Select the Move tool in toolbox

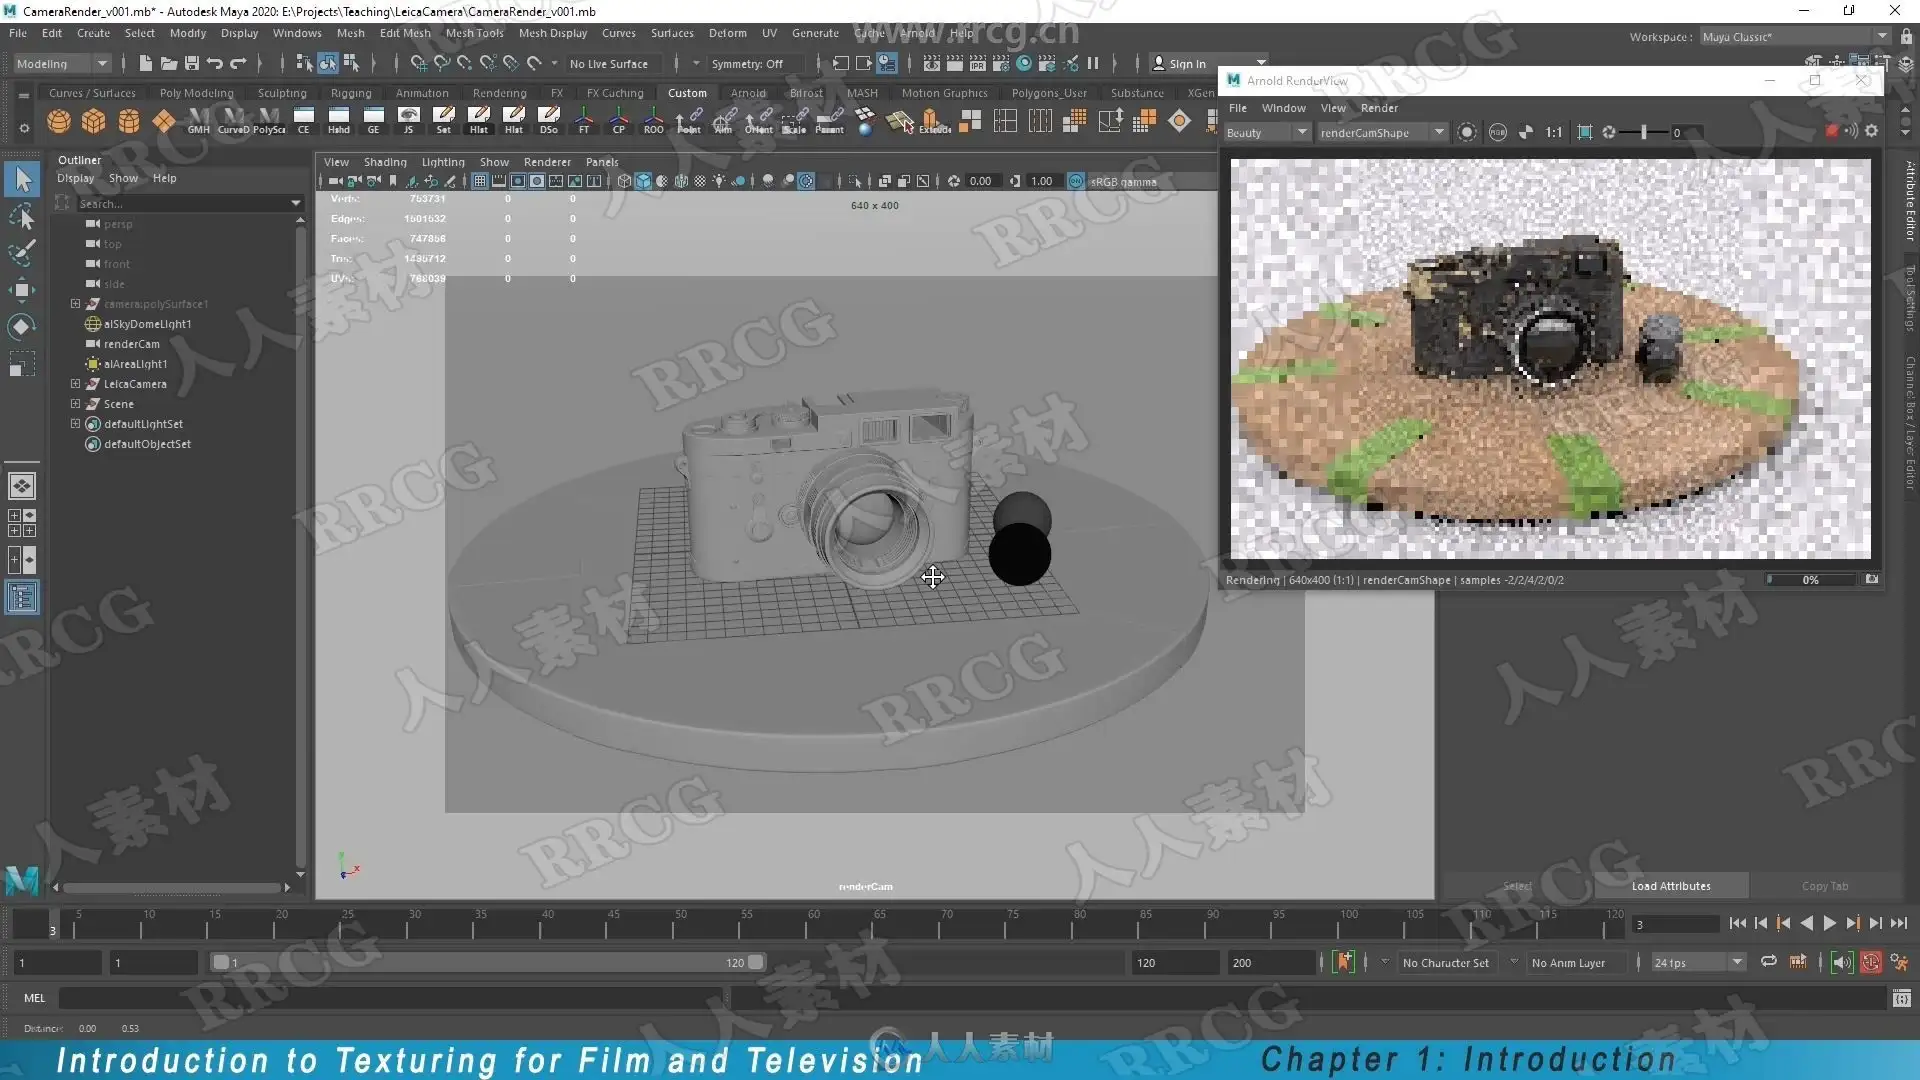click(21, 290)
